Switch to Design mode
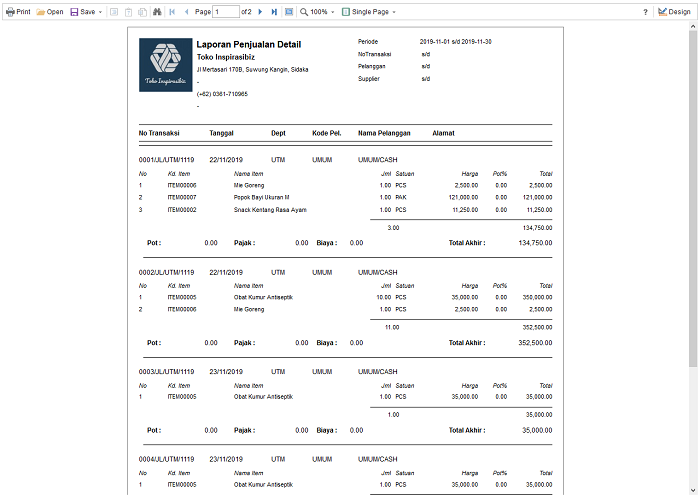The image size is (700, 497). [674, 12]
